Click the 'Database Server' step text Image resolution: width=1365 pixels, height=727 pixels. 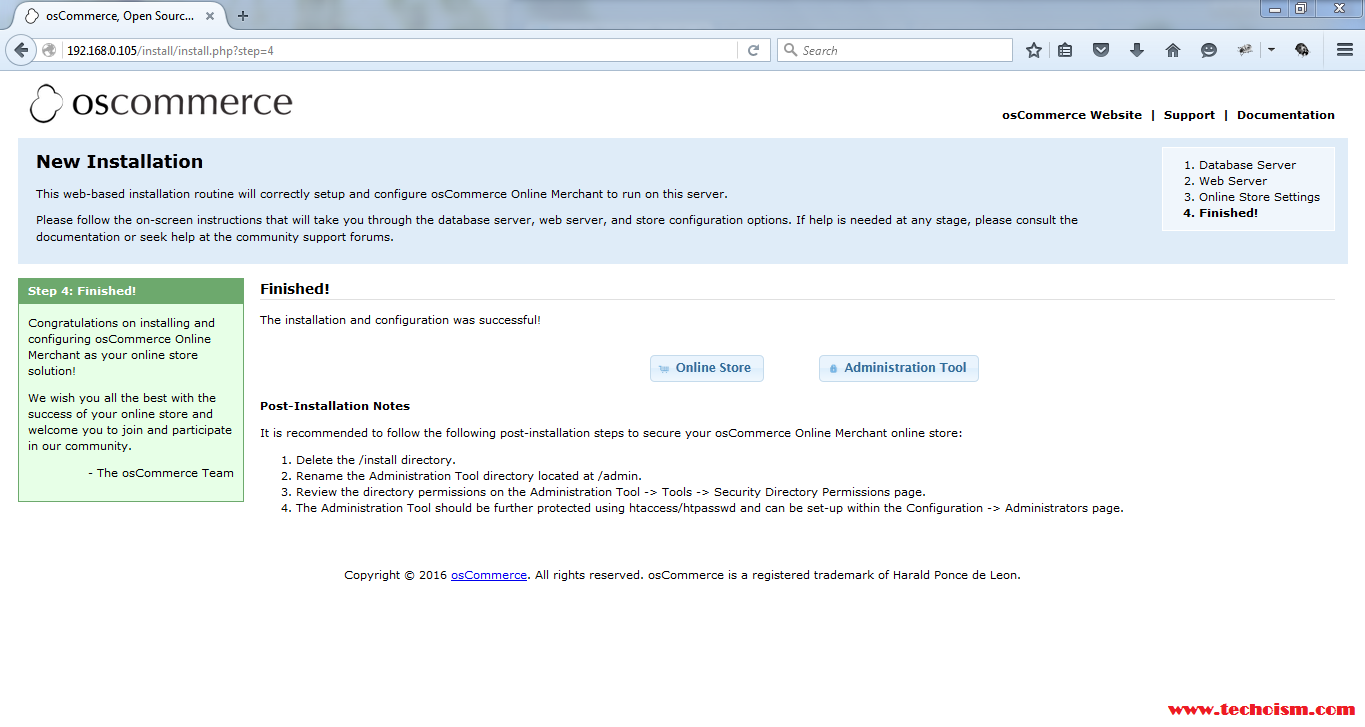pos(1247,165)
